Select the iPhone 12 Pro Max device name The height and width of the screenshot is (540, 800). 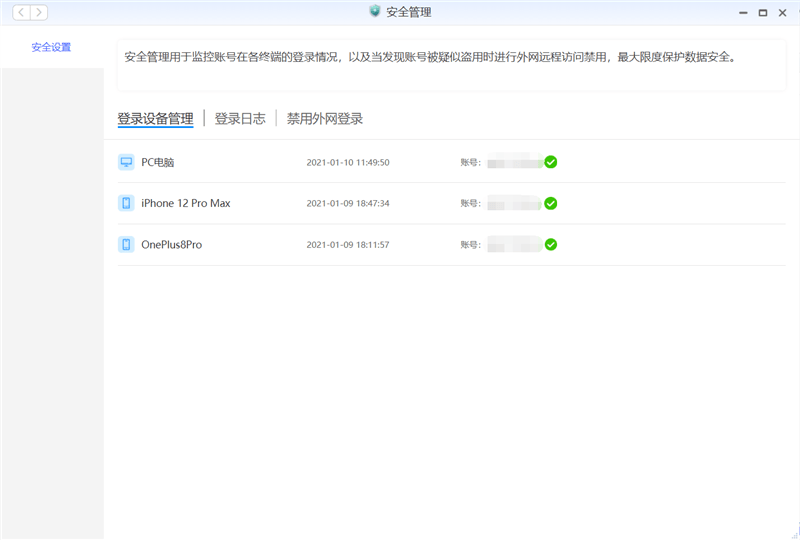pyautogui.click(x=186, y=203)
